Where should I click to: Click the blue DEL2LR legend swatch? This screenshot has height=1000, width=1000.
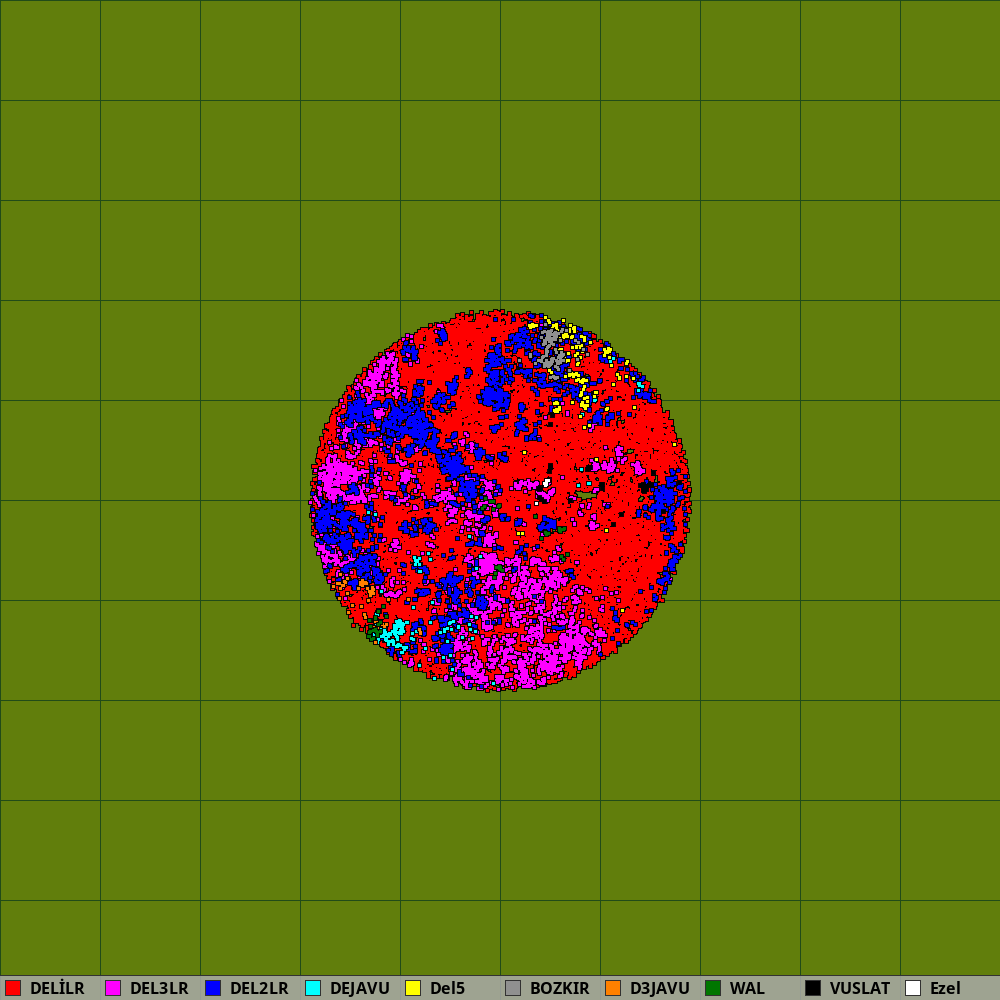click(x=213, y=988)
